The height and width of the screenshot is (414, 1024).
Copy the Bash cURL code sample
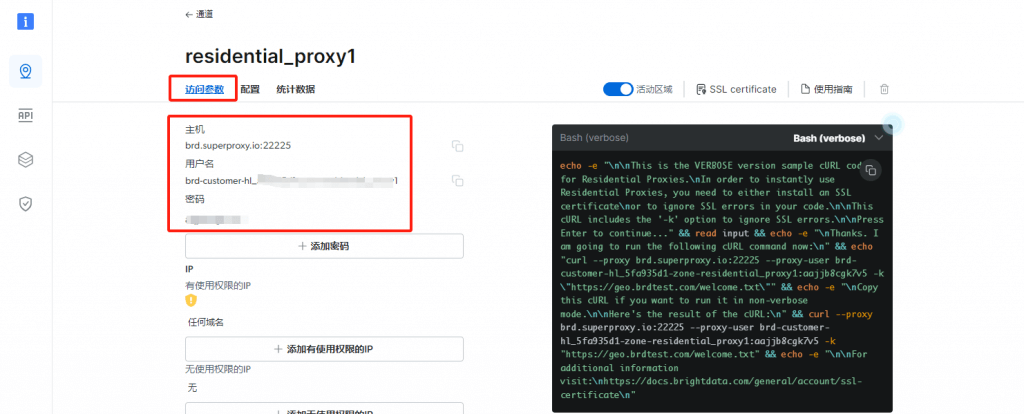pos(870,169)
